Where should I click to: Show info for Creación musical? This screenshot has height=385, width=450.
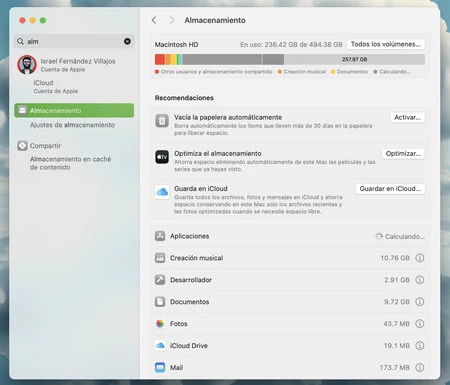[420, 258]
